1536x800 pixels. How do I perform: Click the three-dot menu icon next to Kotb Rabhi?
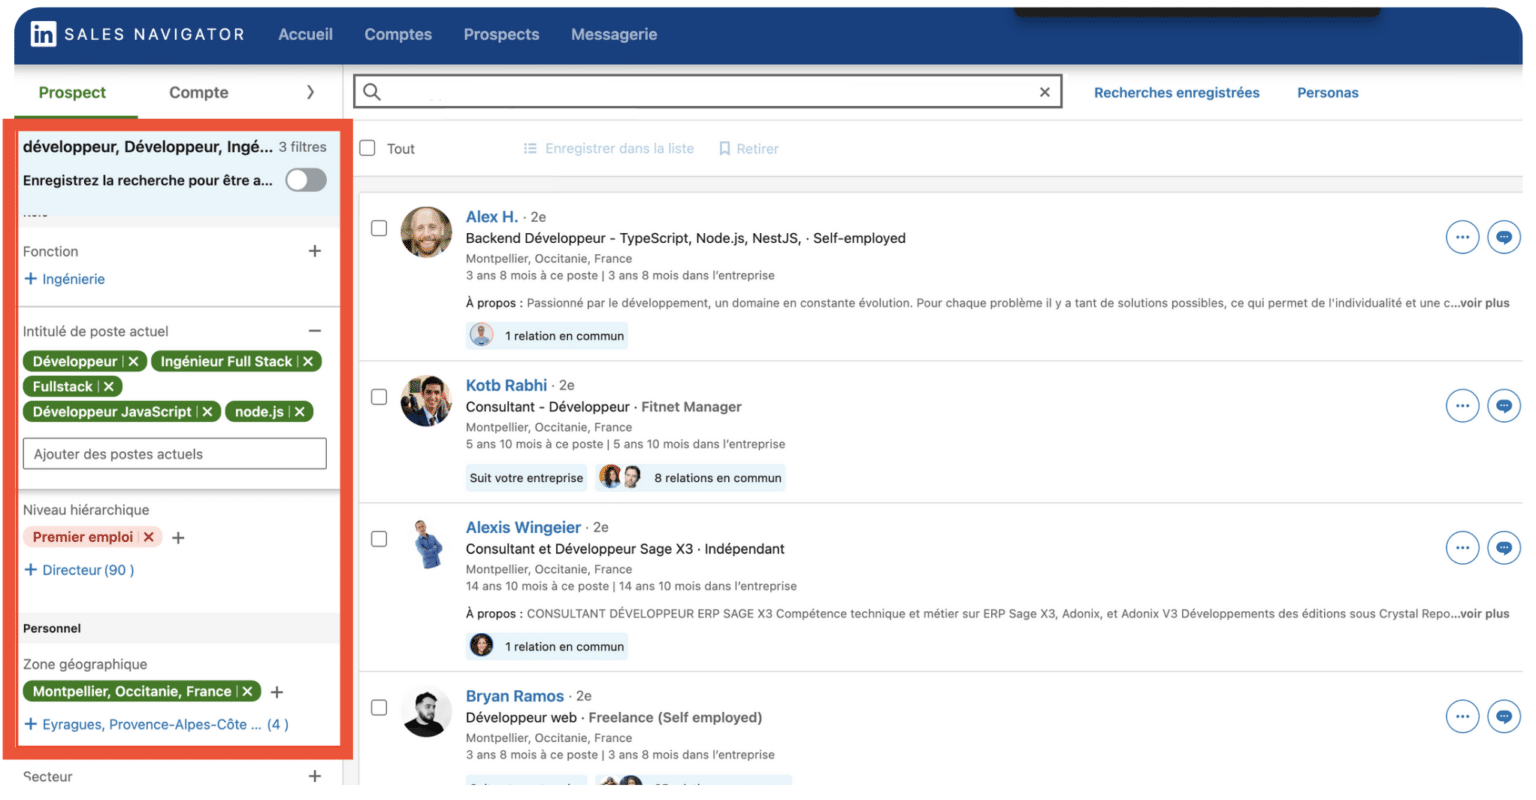1462,406
